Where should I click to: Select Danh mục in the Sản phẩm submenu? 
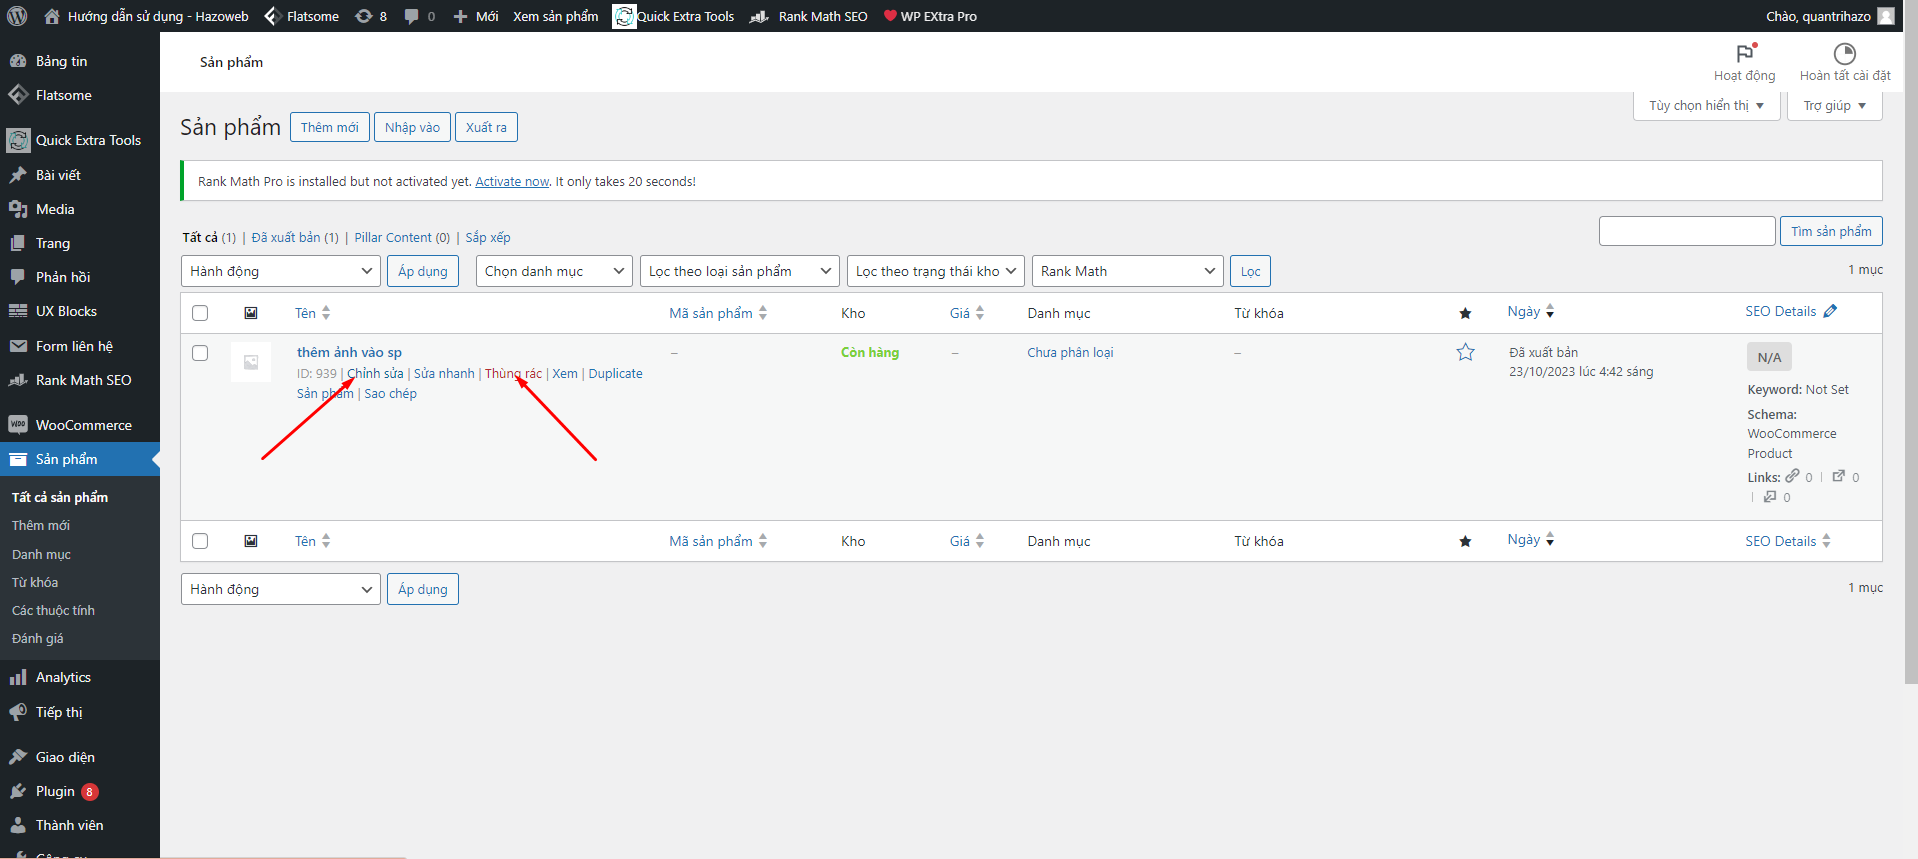[41, 554]
